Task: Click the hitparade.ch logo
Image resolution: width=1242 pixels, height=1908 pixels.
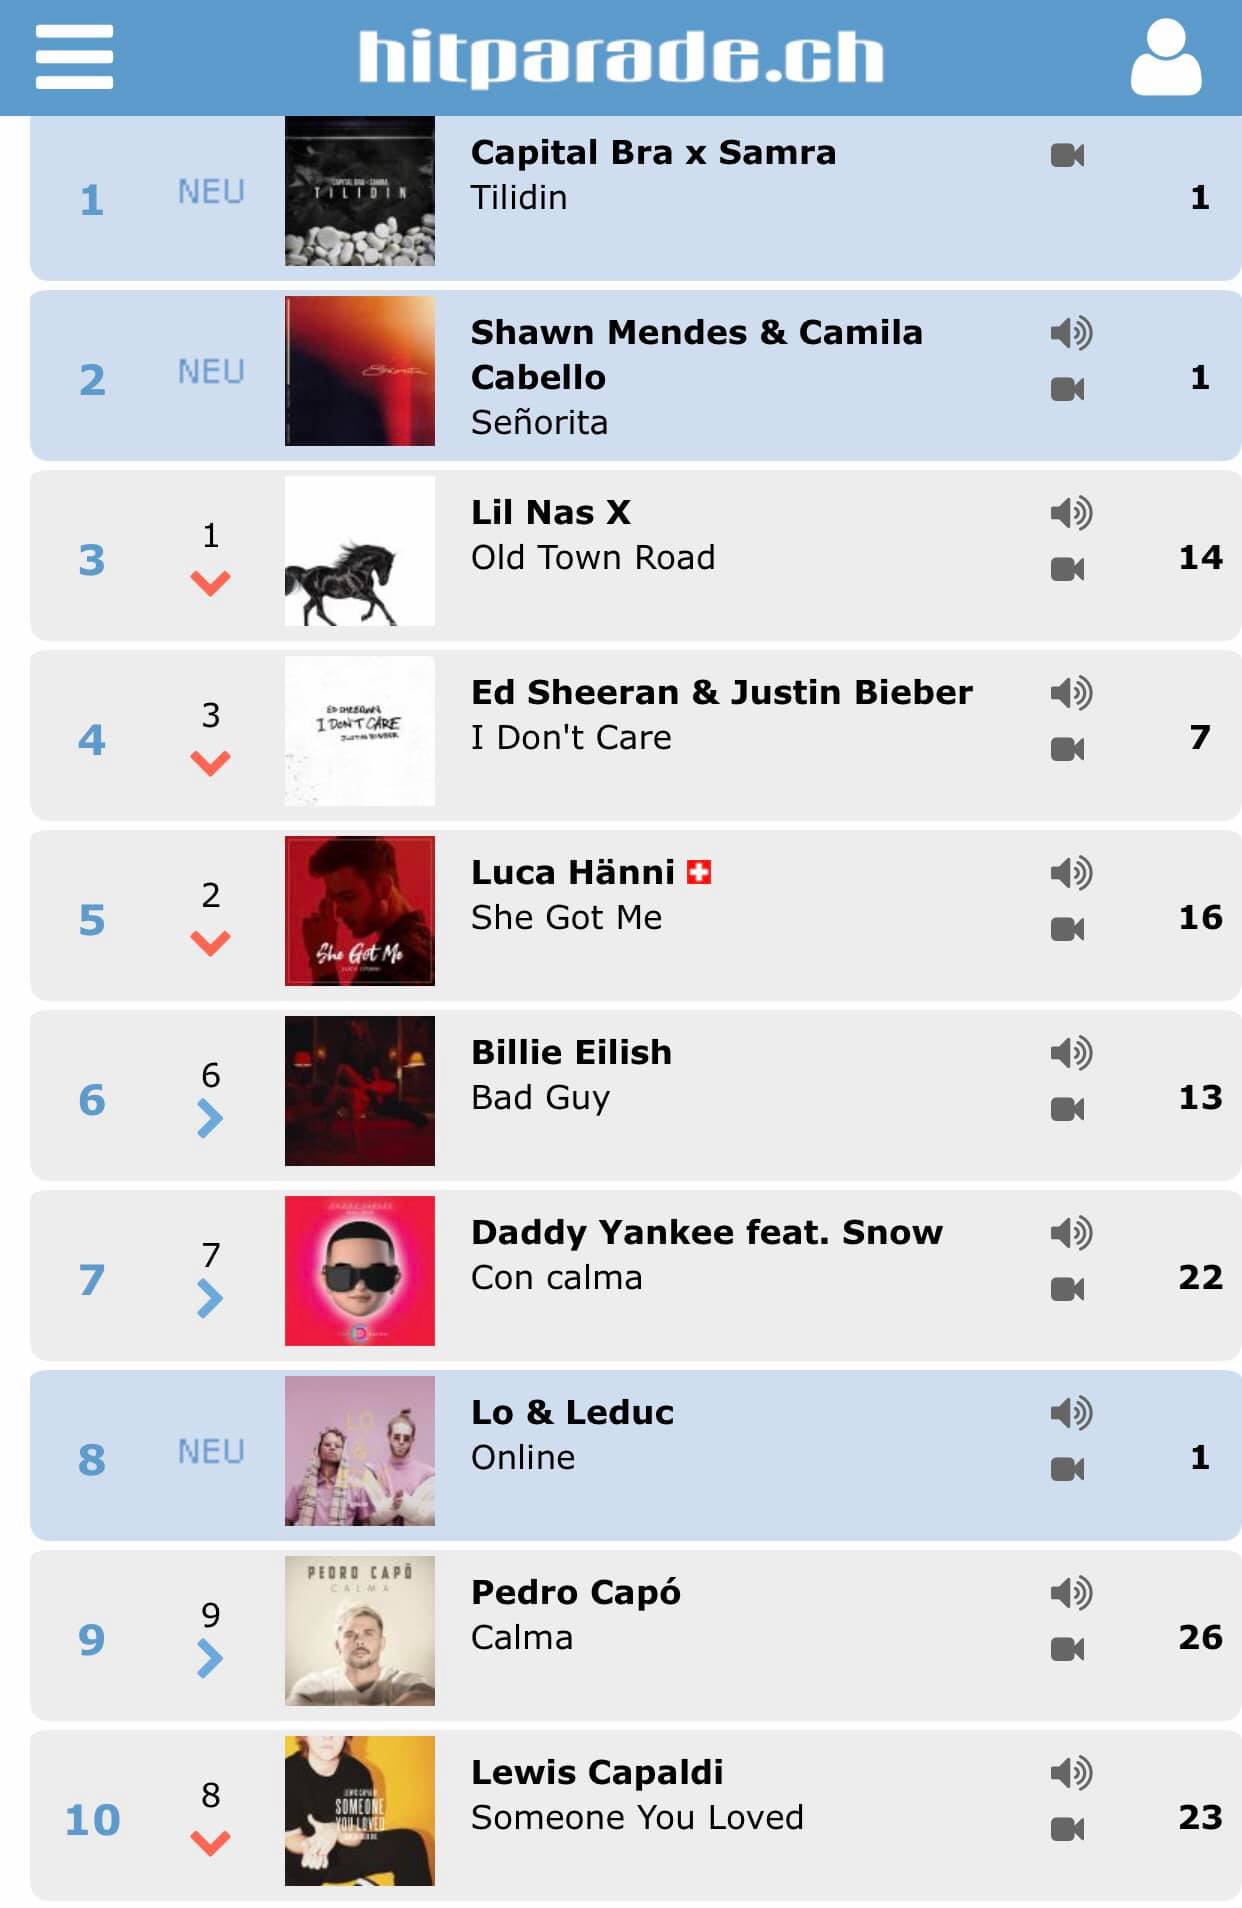Action: point(621,57)
